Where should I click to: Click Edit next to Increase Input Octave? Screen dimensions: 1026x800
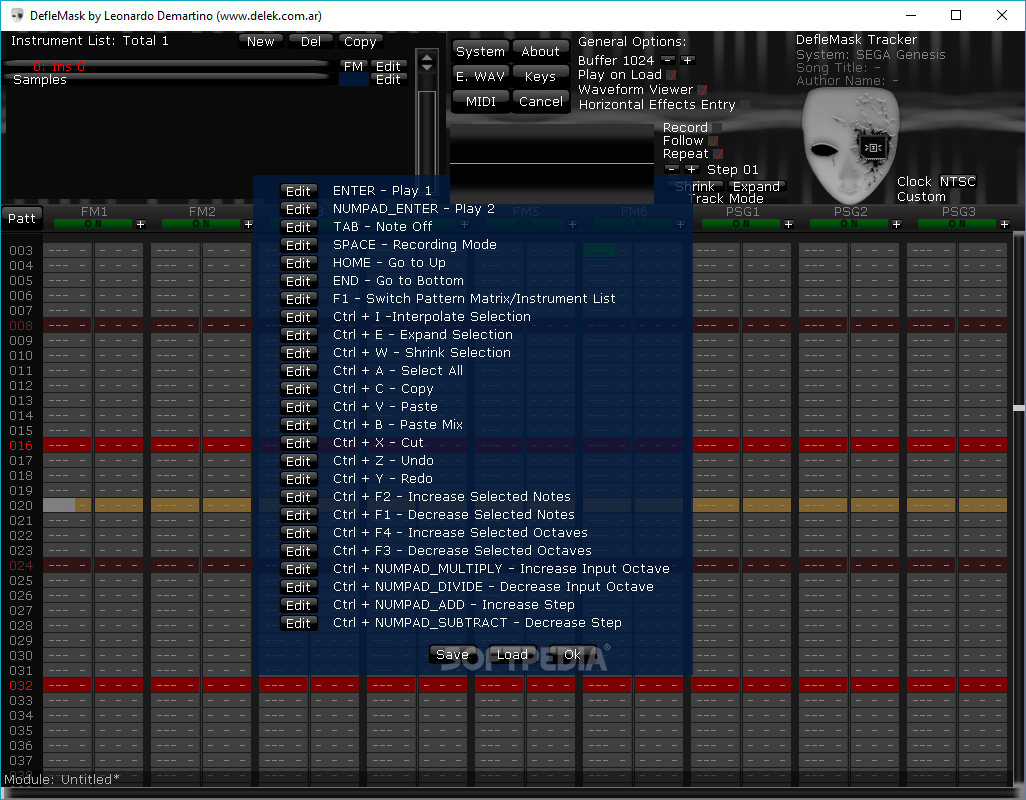point(298,569)
